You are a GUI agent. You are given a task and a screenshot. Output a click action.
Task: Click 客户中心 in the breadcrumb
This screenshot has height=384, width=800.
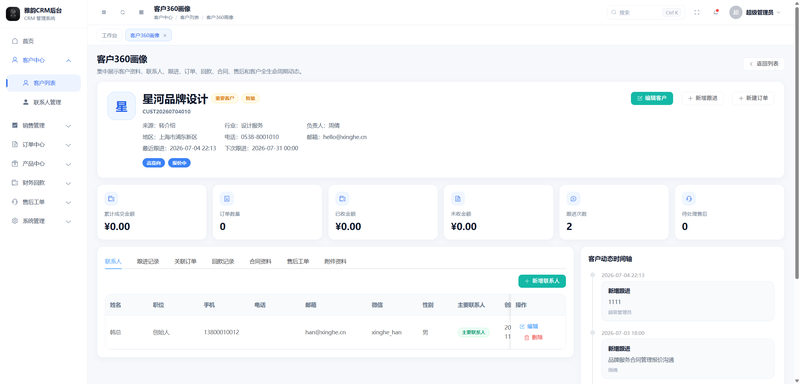[163, 17]
